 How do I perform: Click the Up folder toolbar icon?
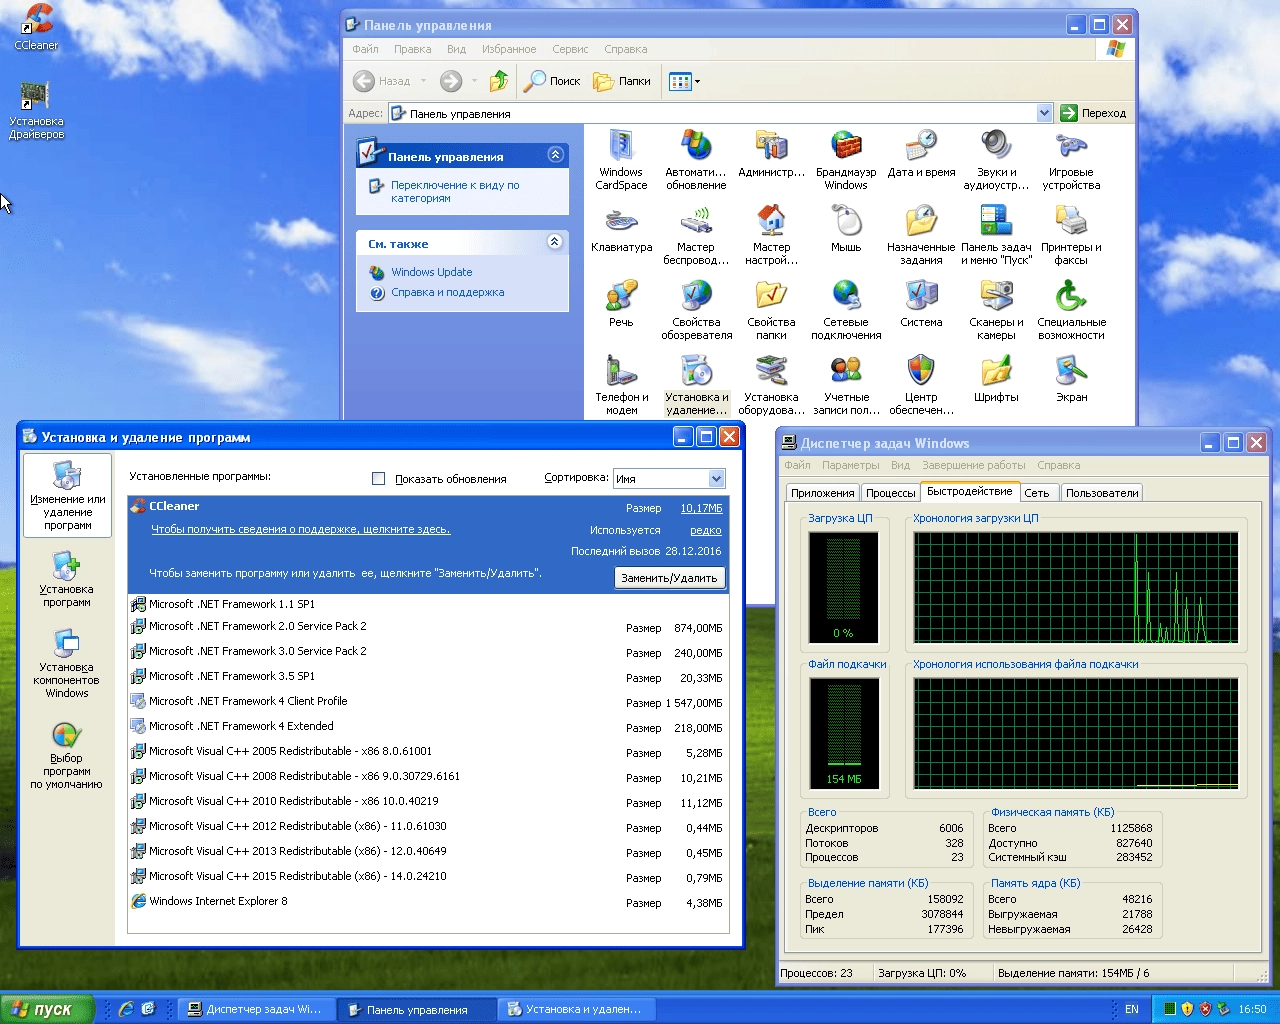pyautogui.click(x=498, y=81)
